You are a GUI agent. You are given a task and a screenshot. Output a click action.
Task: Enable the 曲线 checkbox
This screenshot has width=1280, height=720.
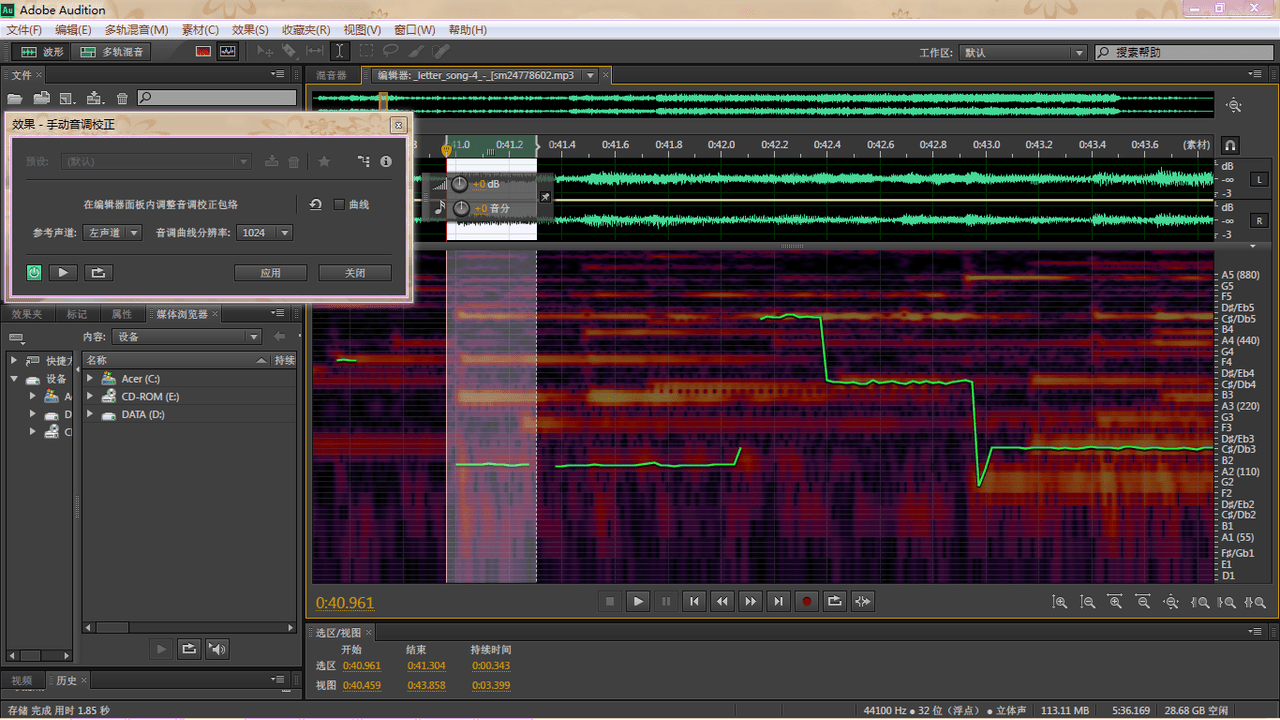pyautogui.click(x=339, y=204)
